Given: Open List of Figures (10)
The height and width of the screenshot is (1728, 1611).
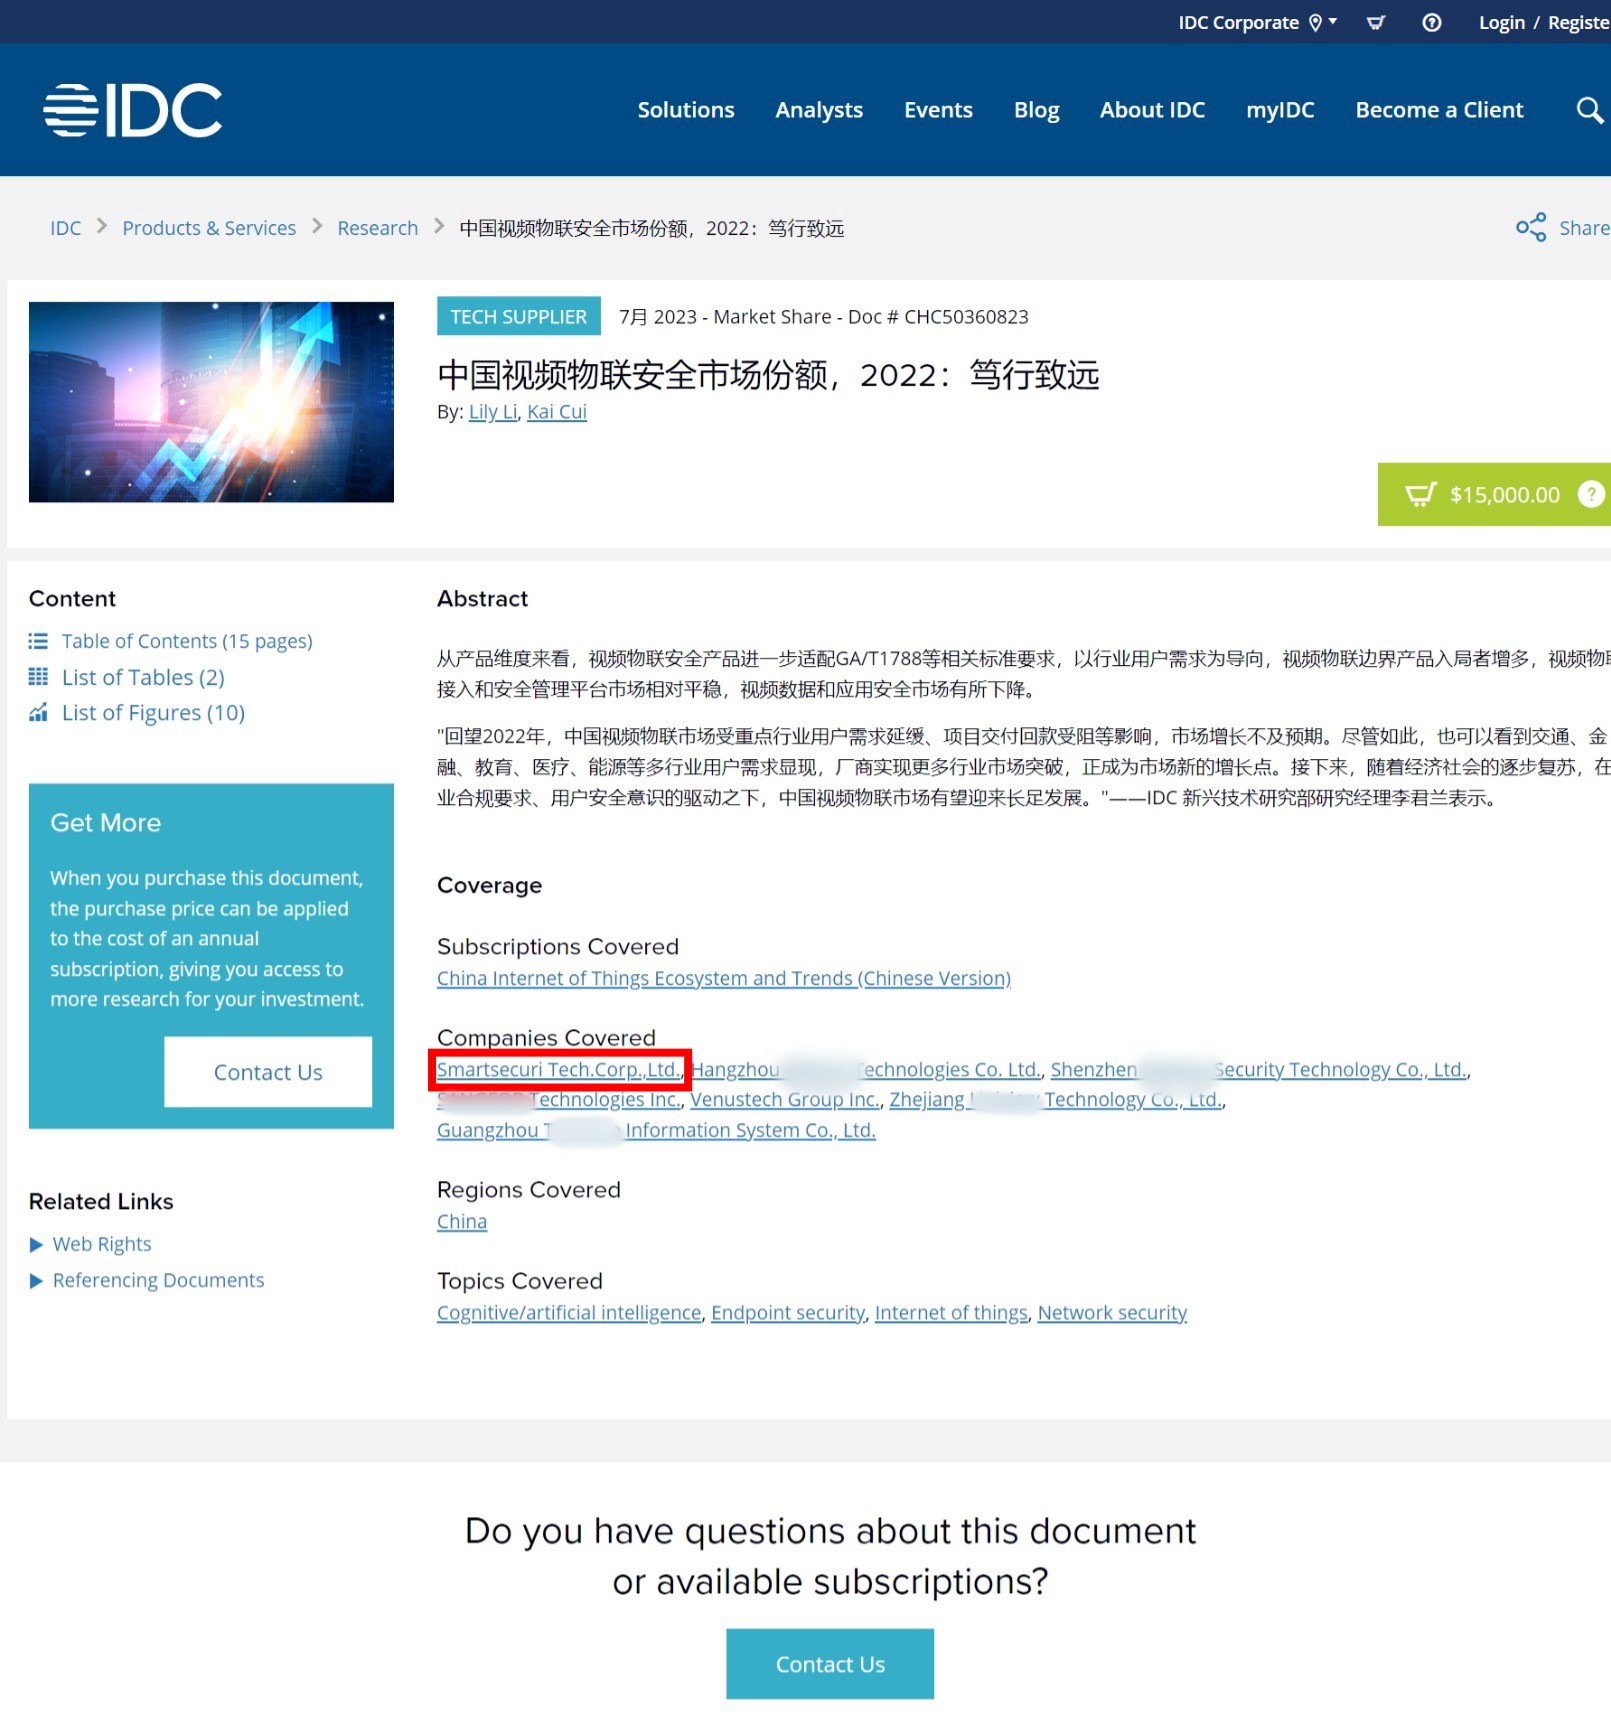Looking at the screenshot, I should (x=153, y=712).
